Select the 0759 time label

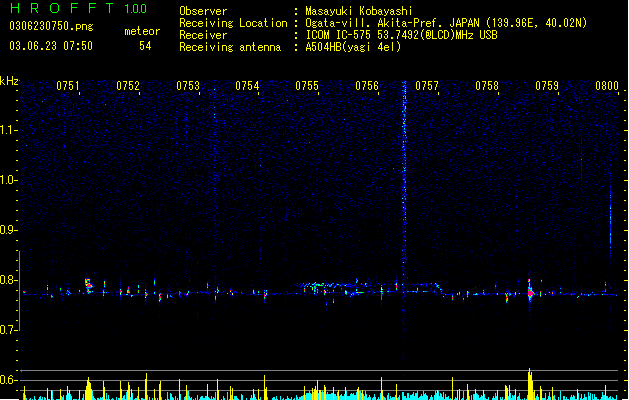click(547, 86)
